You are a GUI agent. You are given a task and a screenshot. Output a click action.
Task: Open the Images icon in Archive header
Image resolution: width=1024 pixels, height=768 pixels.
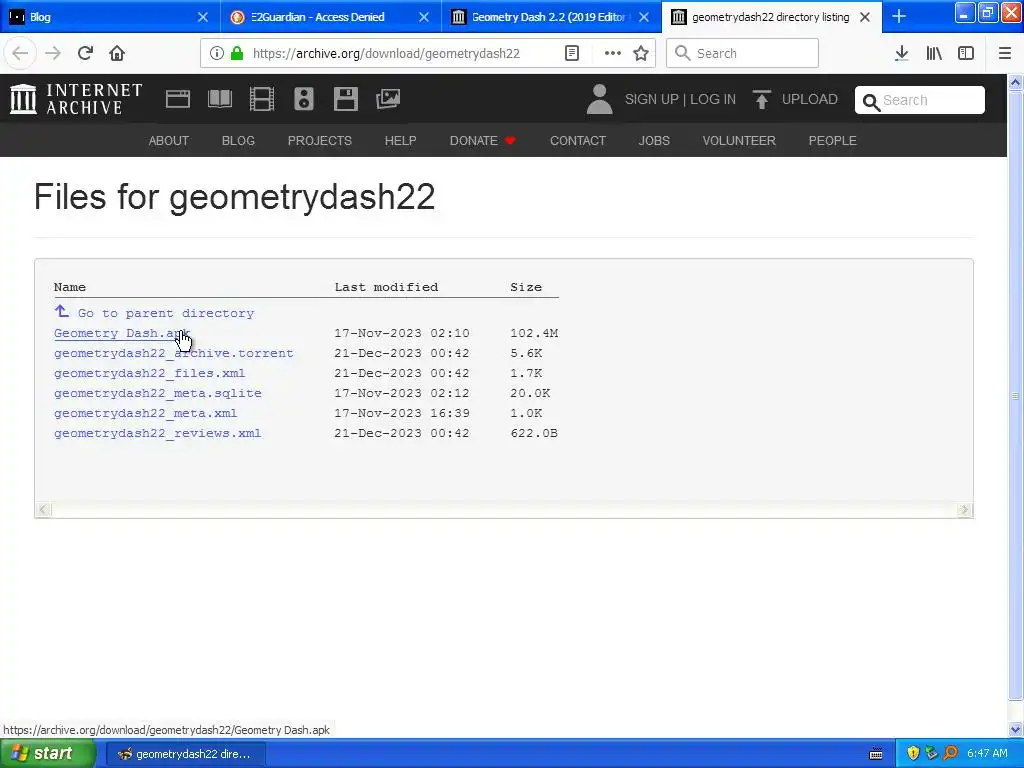[388, 99]
